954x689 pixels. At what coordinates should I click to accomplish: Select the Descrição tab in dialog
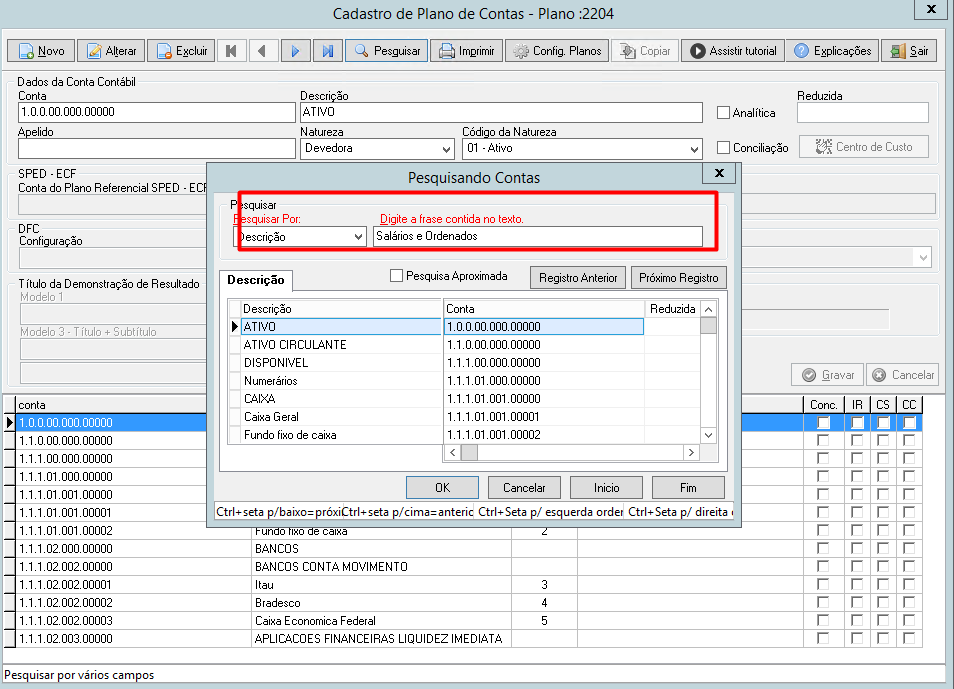pos(256,280)
